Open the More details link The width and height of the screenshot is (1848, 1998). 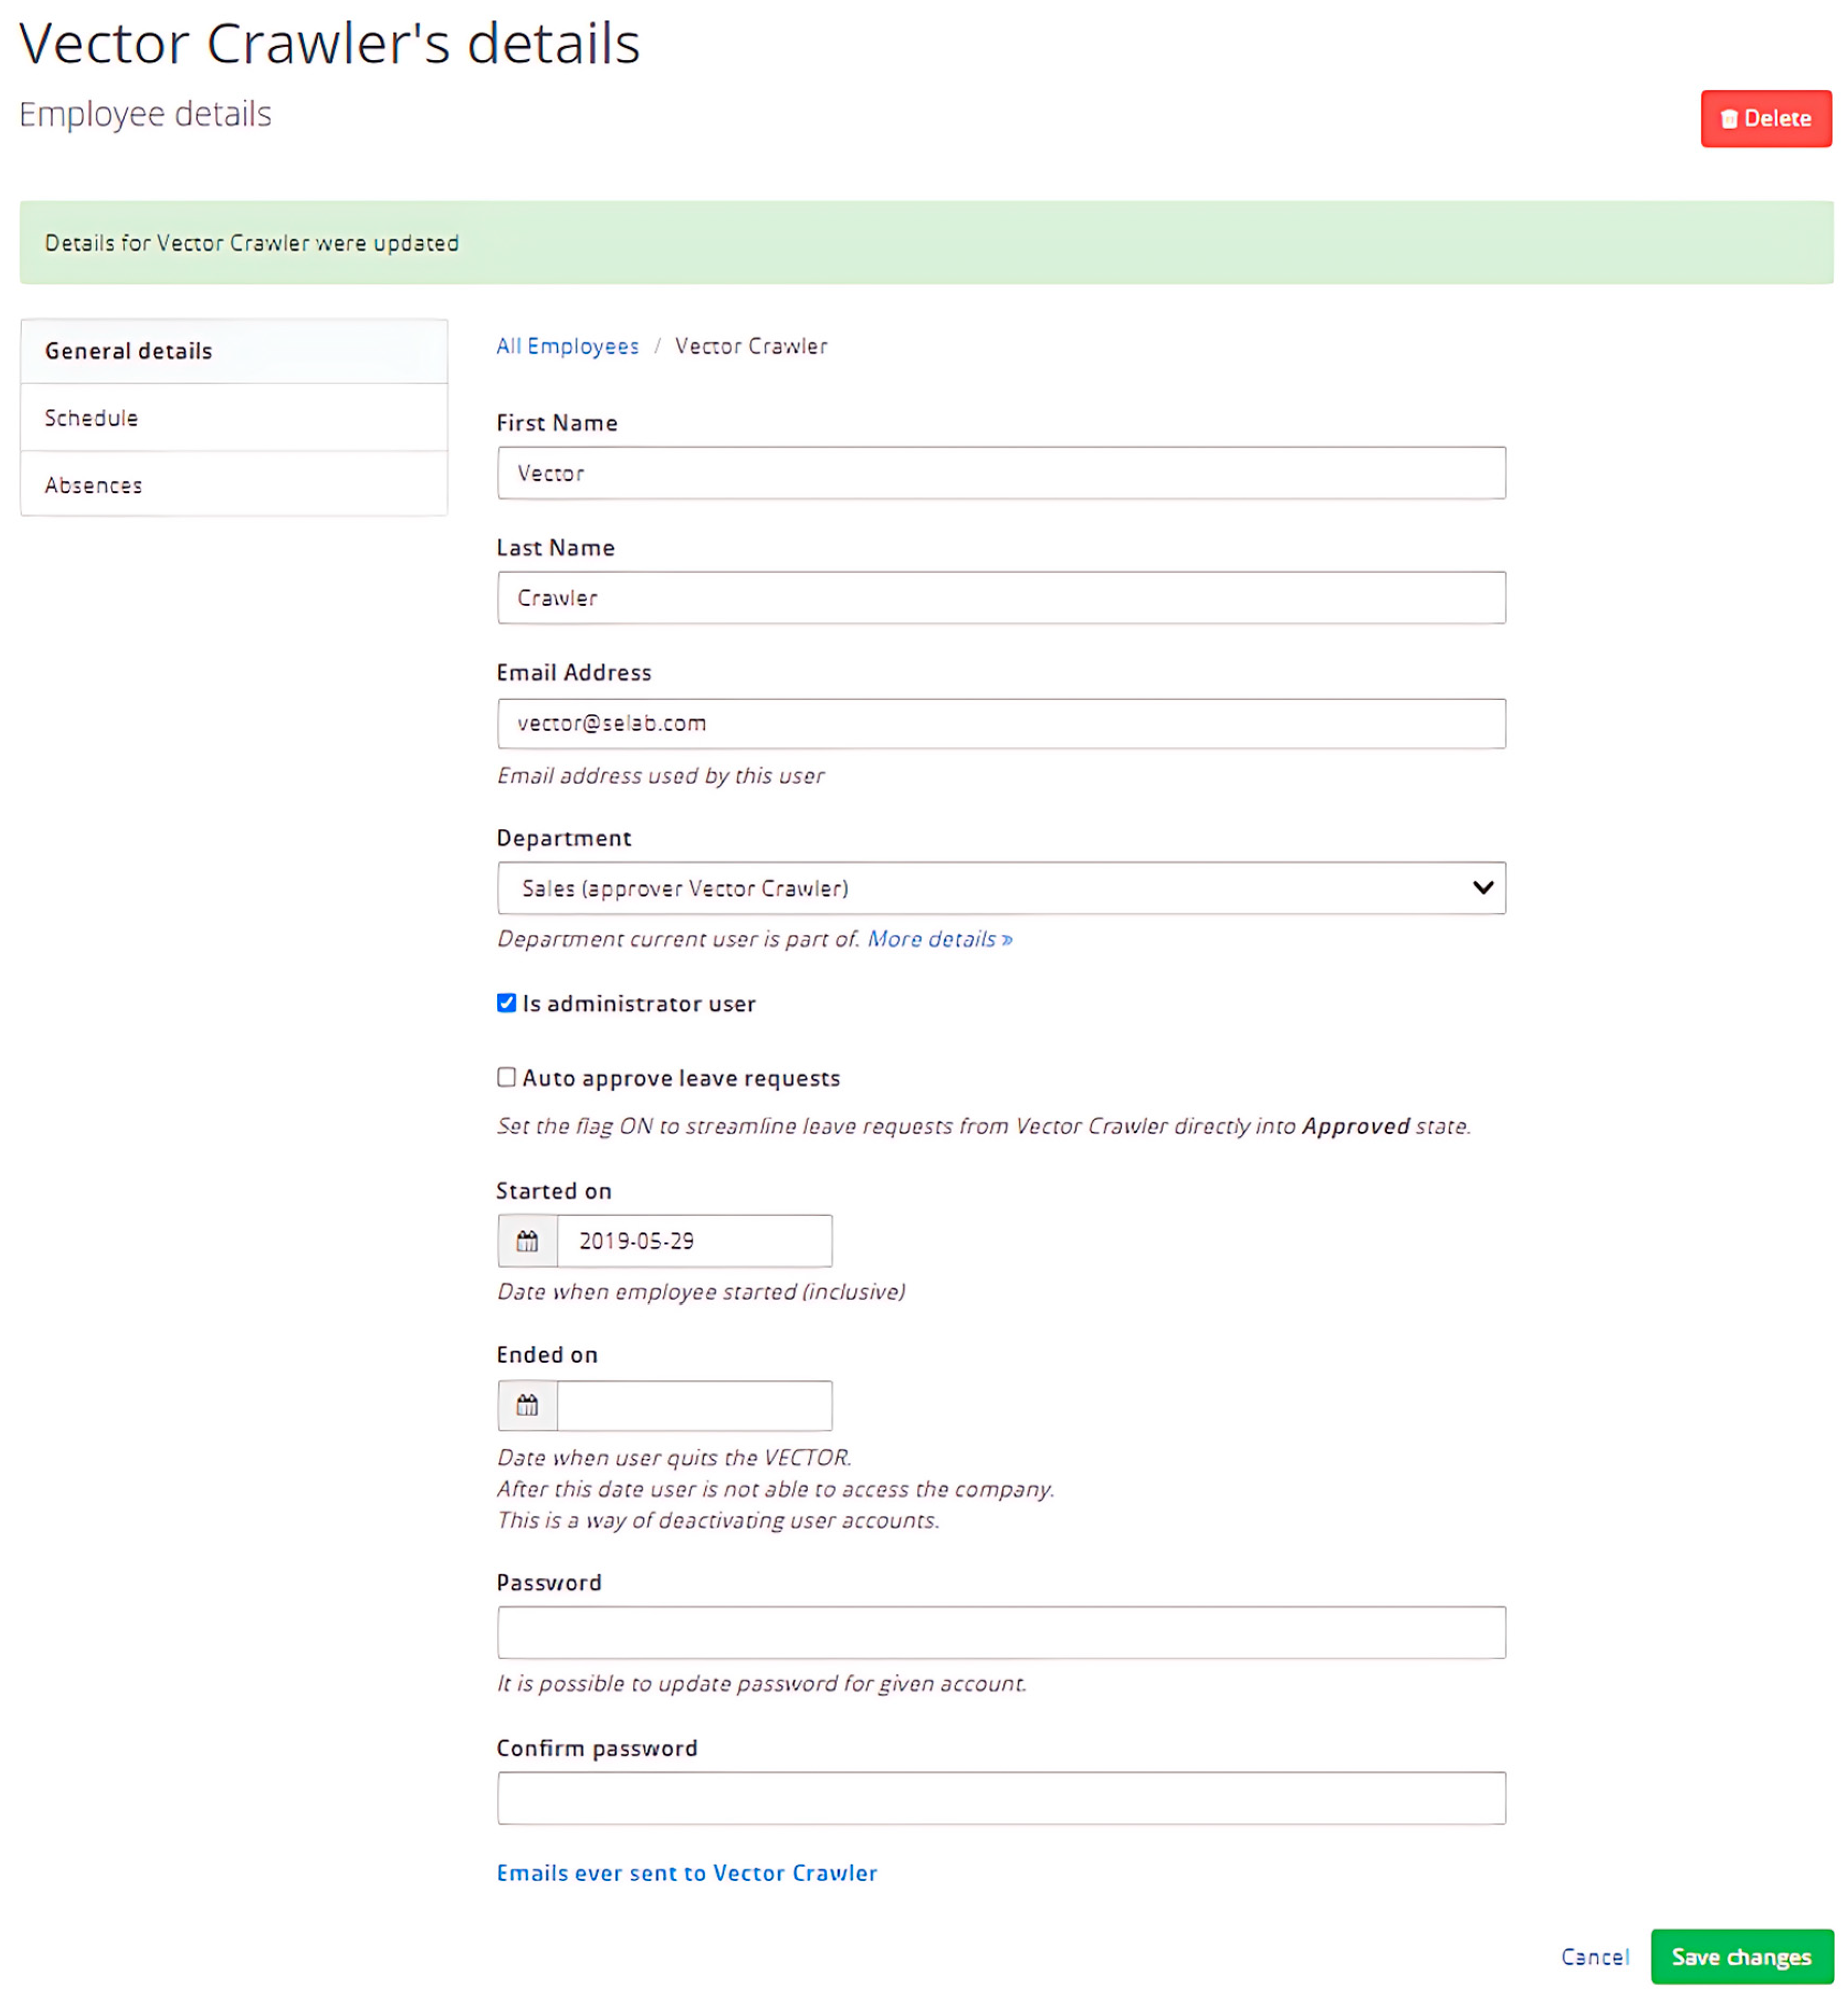(939, 939)
